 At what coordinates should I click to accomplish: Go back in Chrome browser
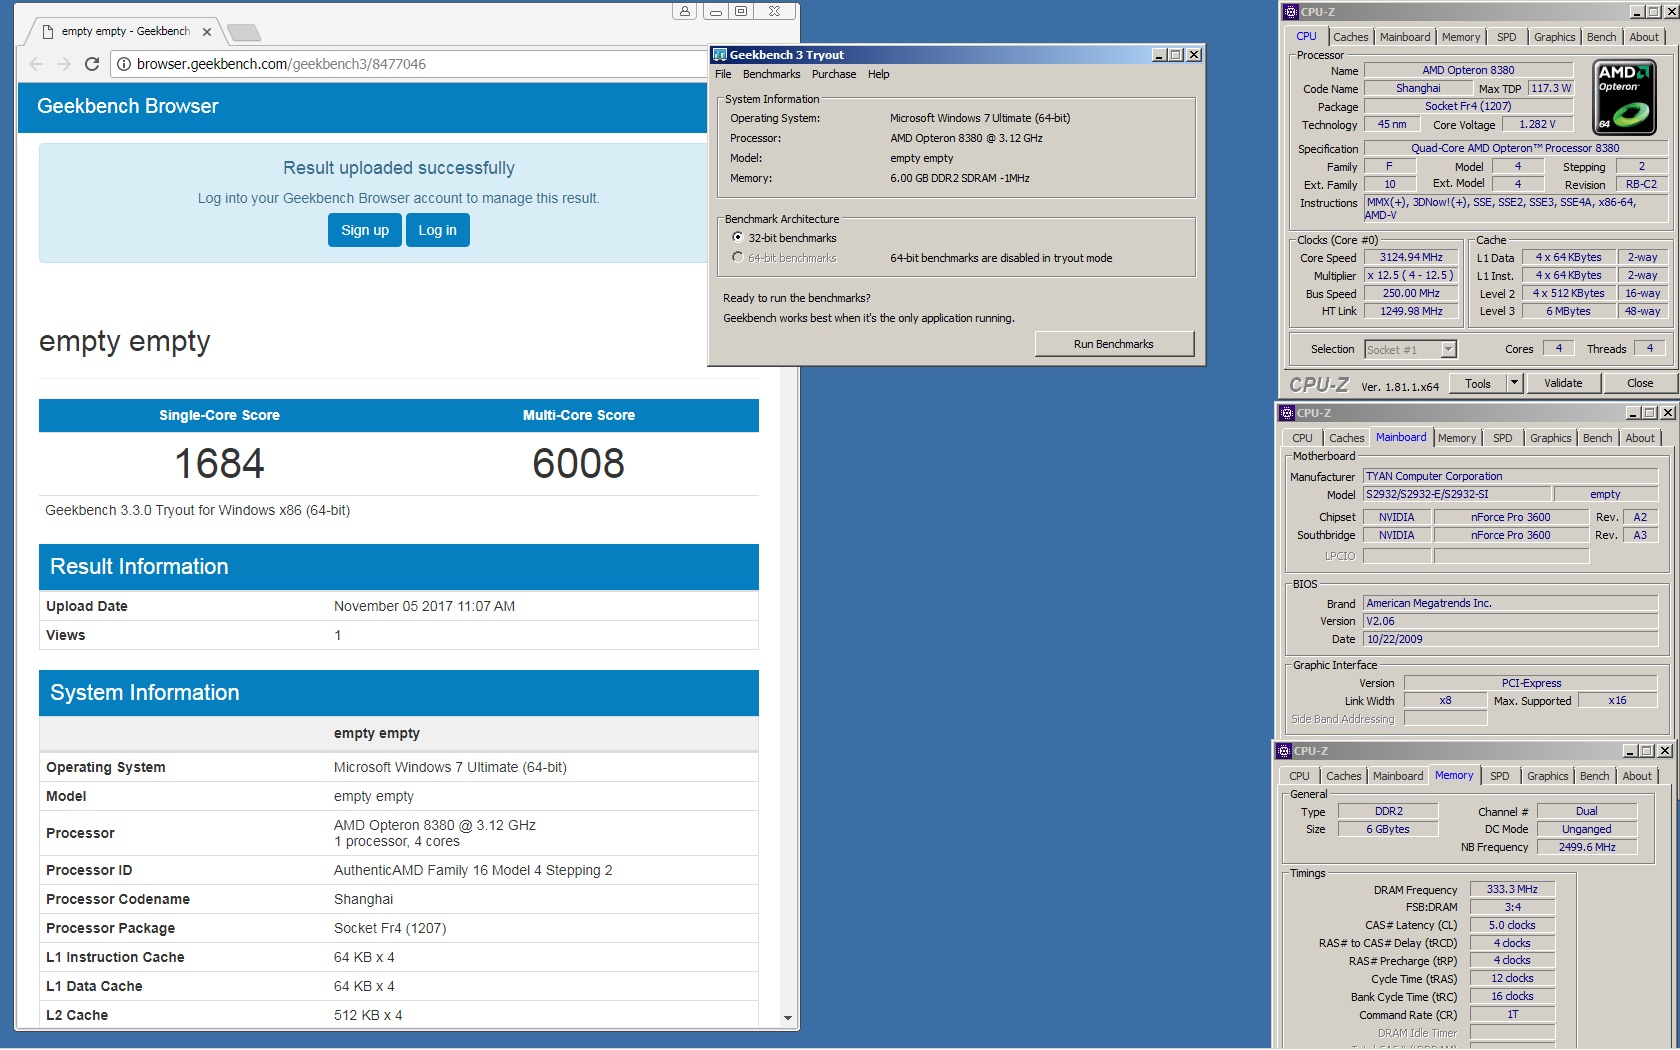click(x=36, y=64)
